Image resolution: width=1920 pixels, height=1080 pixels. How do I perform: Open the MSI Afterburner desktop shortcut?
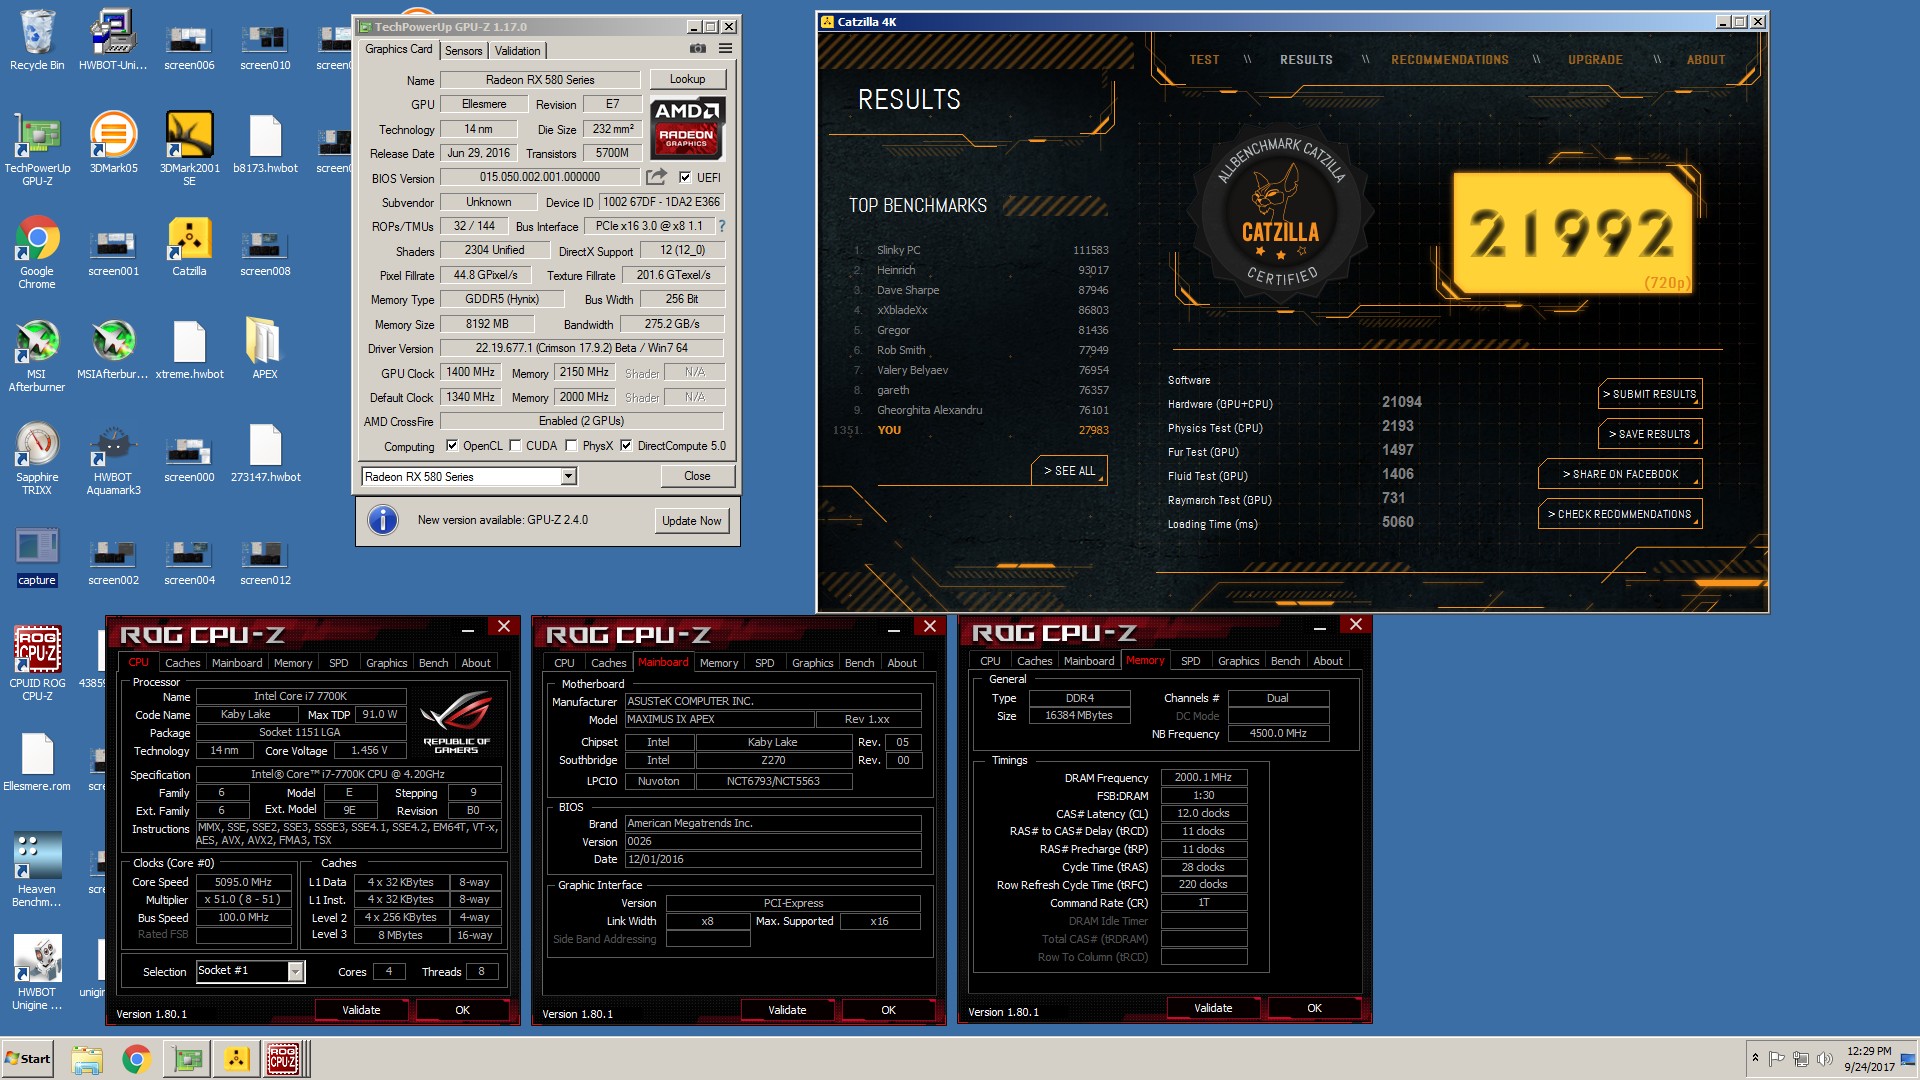(37, 356)
